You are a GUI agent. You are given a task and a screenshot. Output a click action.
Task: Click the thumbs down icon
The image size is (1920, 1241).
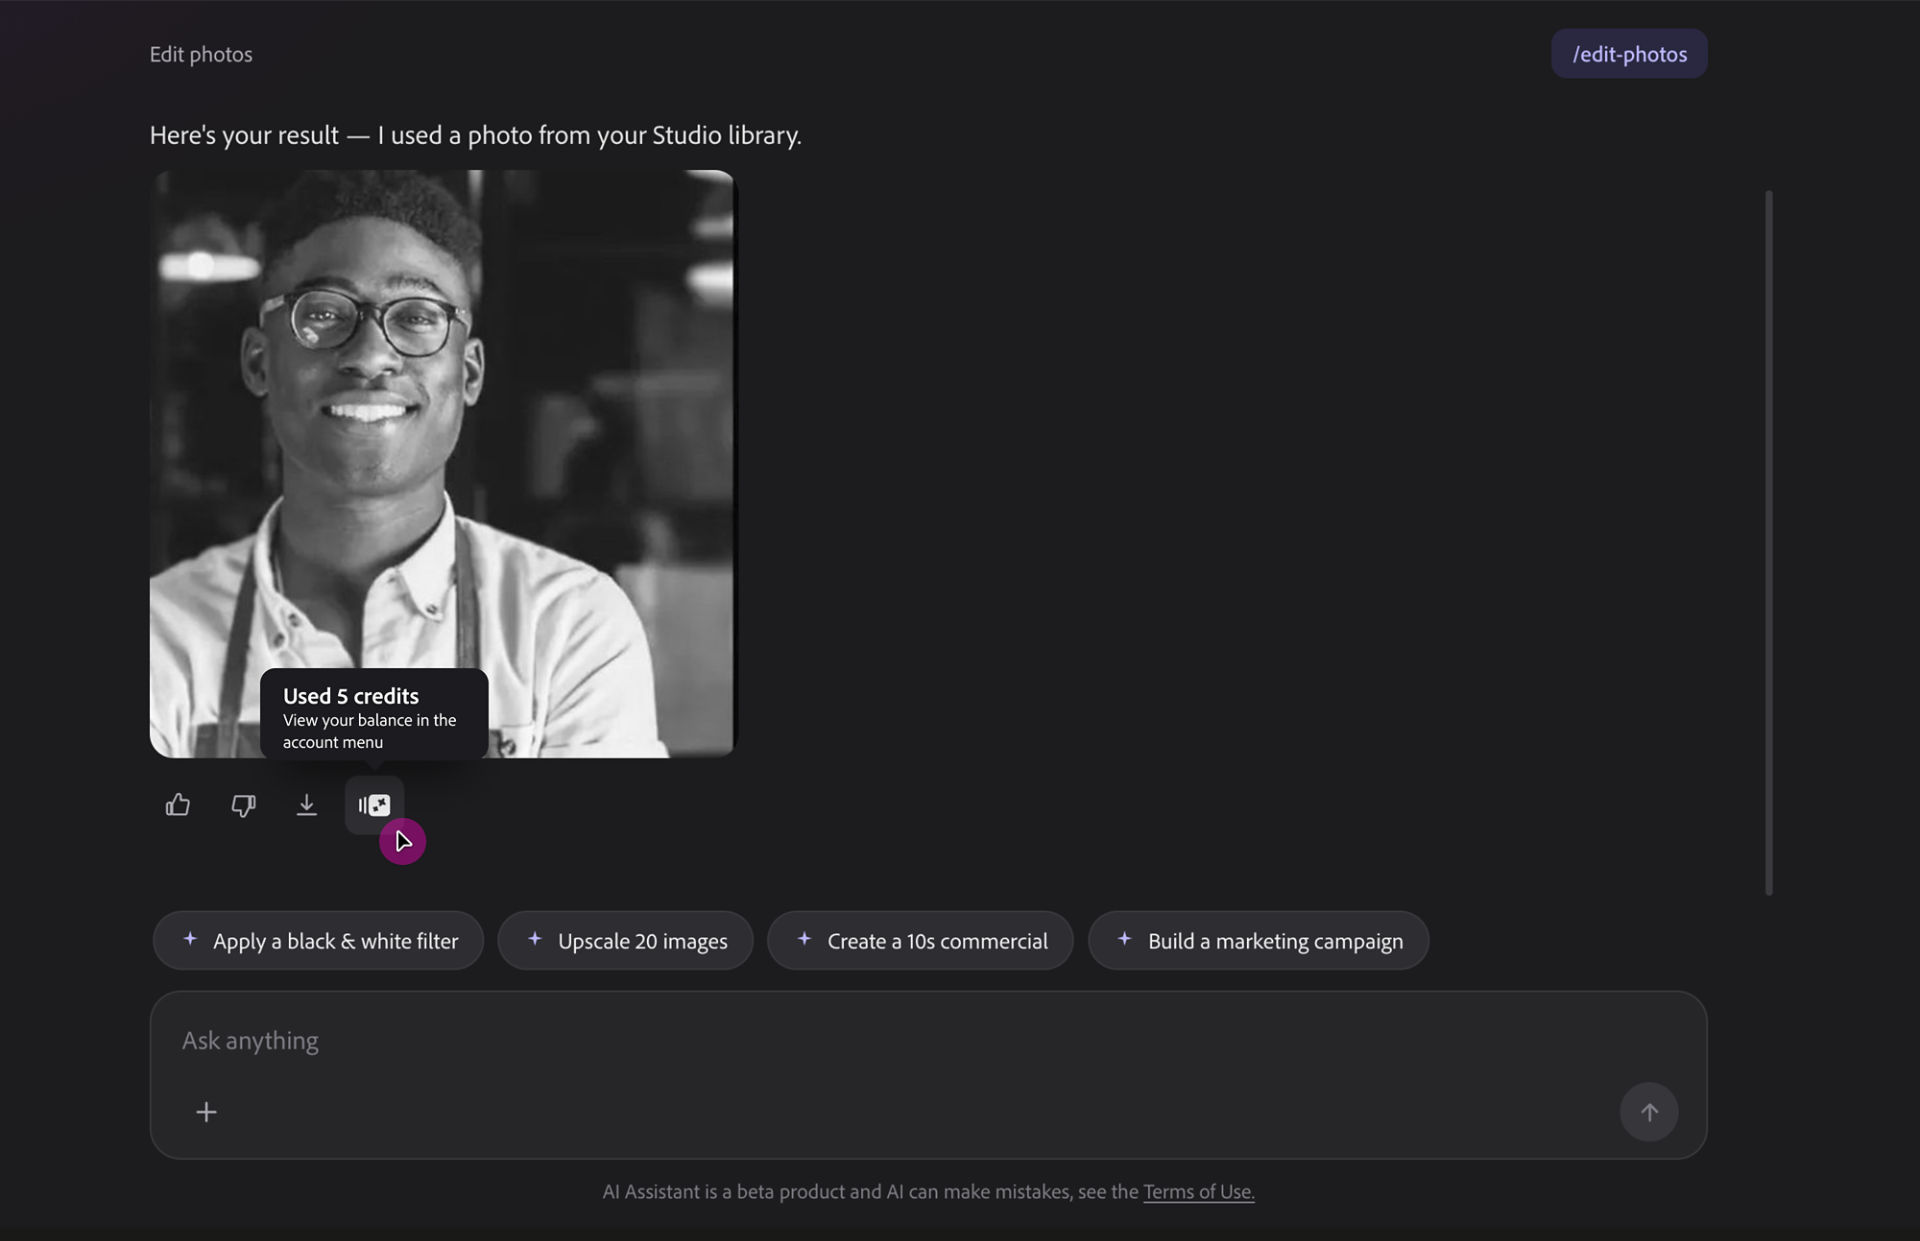point(243,805)
